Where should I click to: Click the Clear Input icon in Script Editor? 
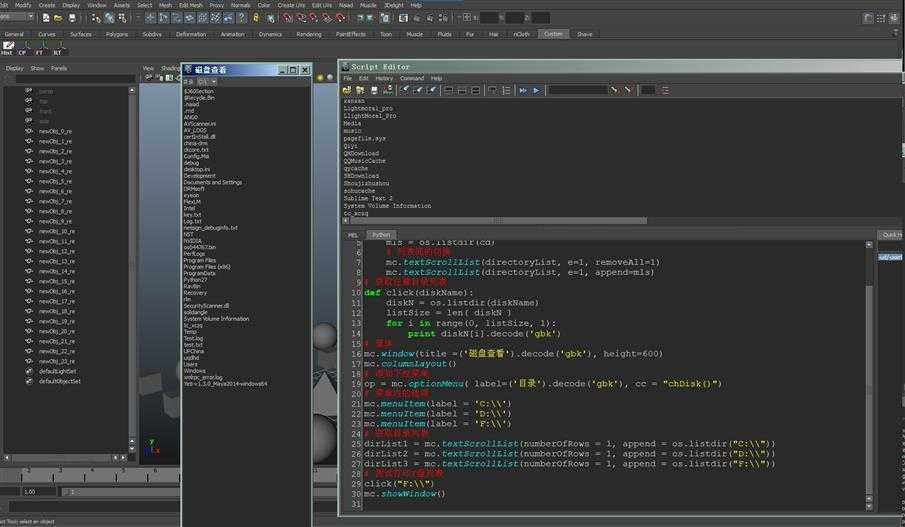pyautogui.click(x=418, y=90)
